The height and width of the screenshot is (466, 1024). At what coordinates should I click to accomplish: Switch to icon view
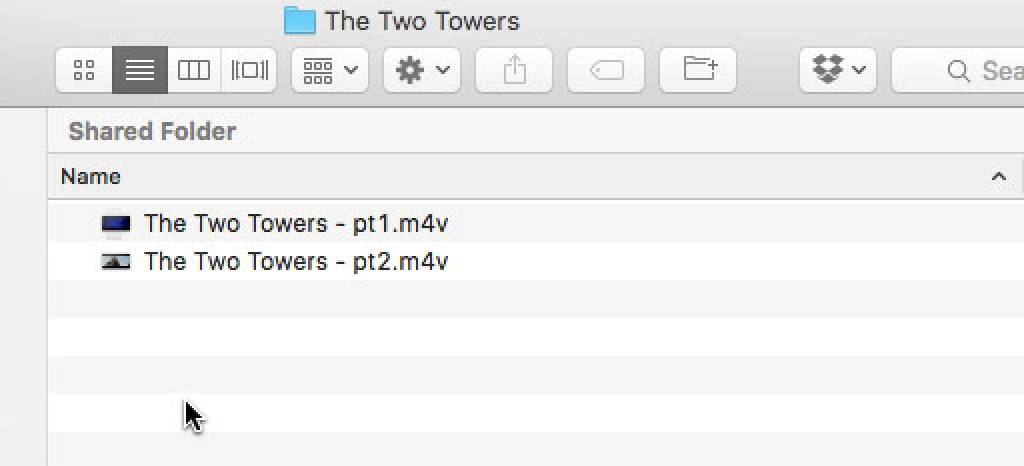click(x=85, y=70)
